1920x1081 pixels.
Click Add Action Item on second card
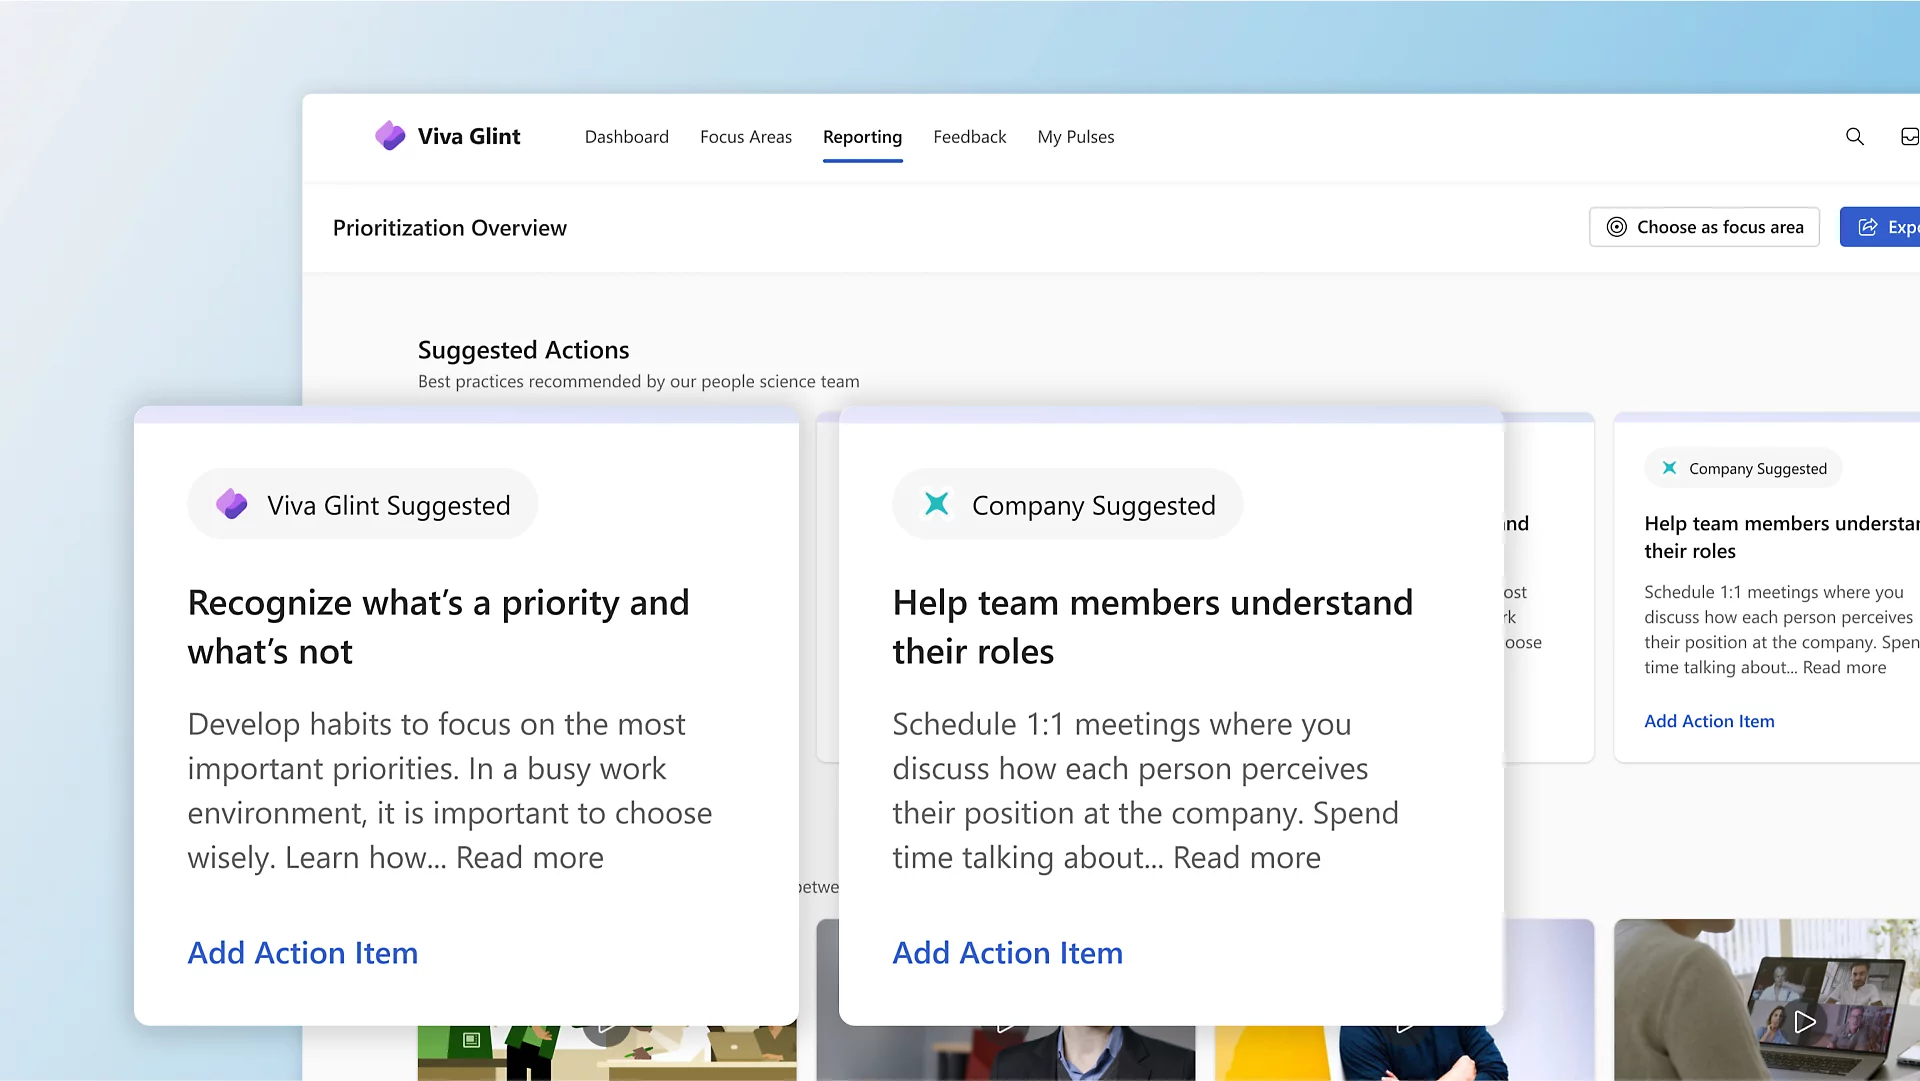pyautogui.click(x=1006, y=950)
